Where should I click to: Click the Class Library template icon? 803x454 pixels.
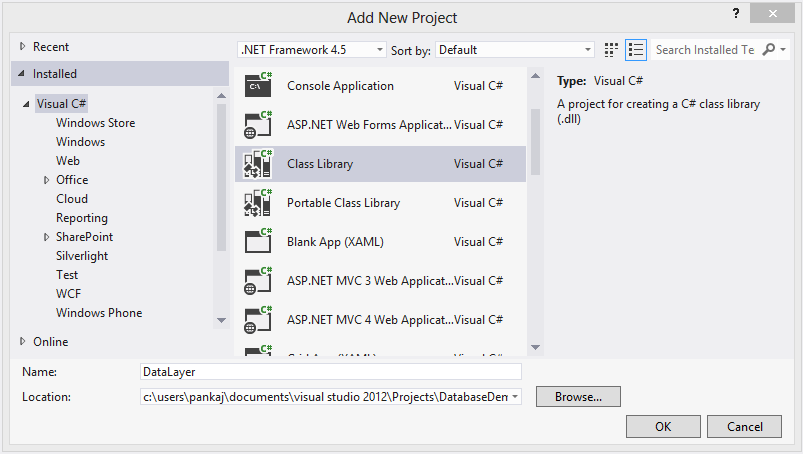258,164
